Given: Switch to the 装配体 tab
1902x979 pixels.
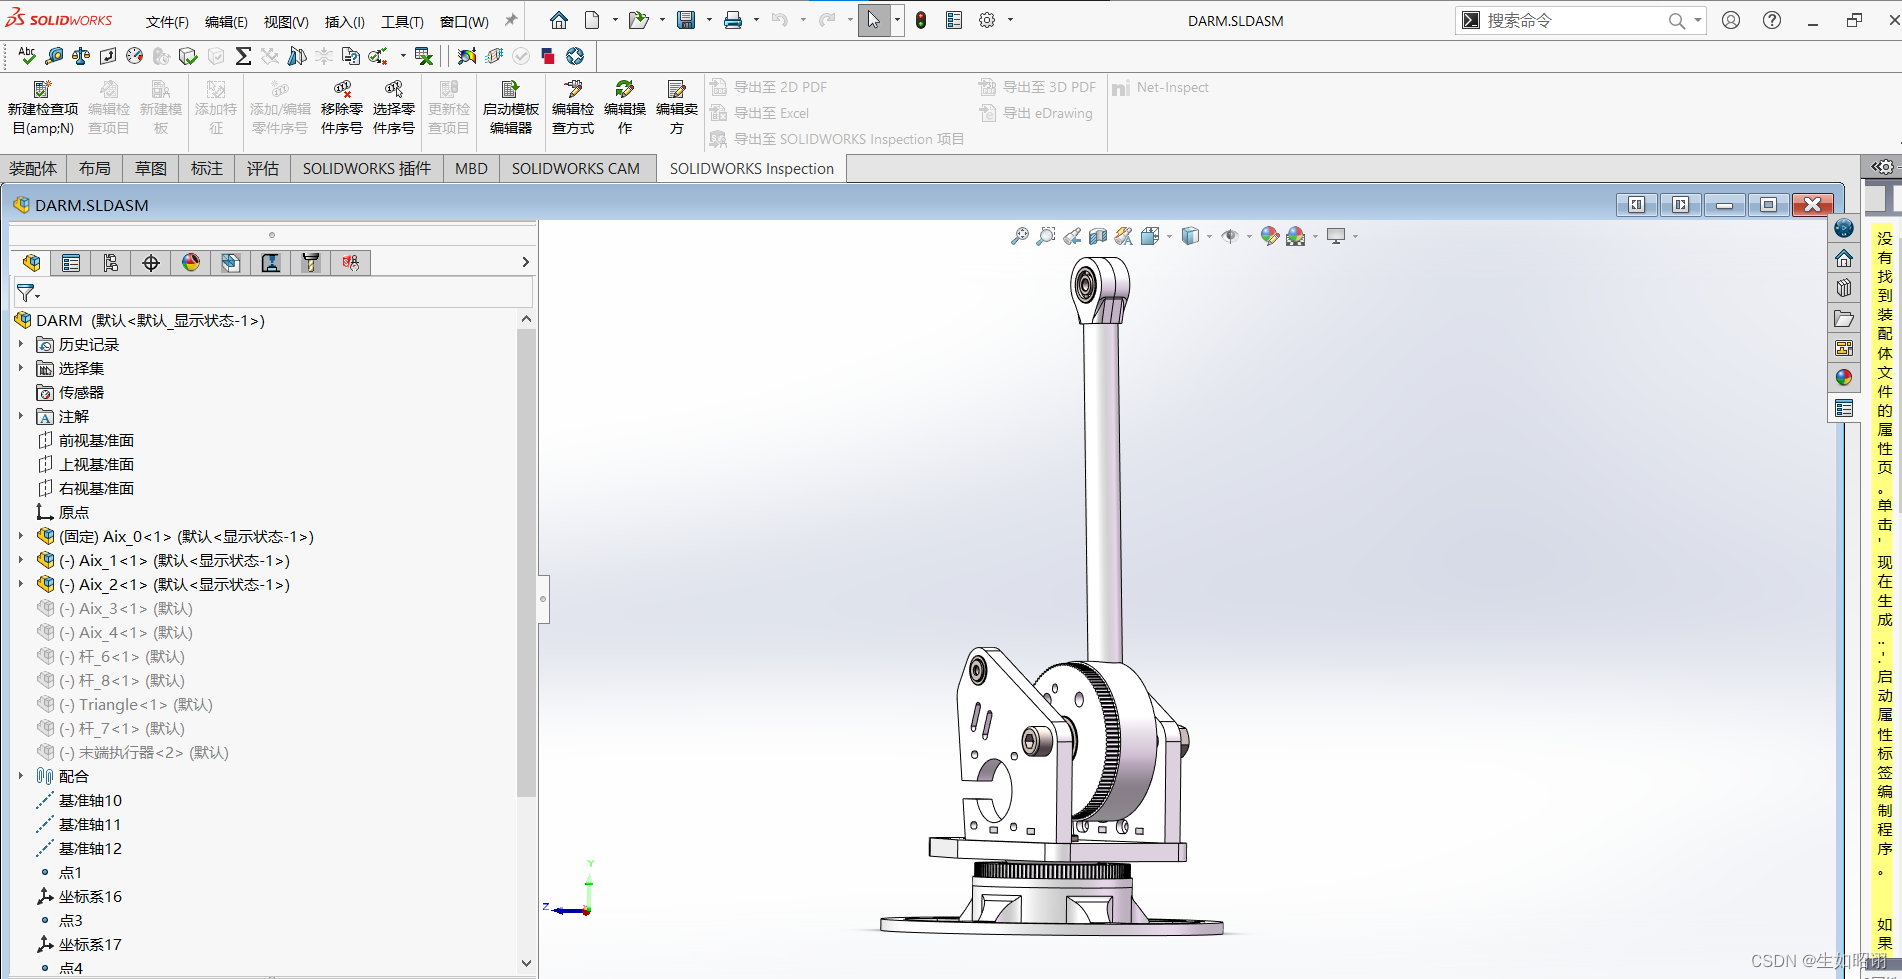Looking at the screenshot, I should point(33,168).
